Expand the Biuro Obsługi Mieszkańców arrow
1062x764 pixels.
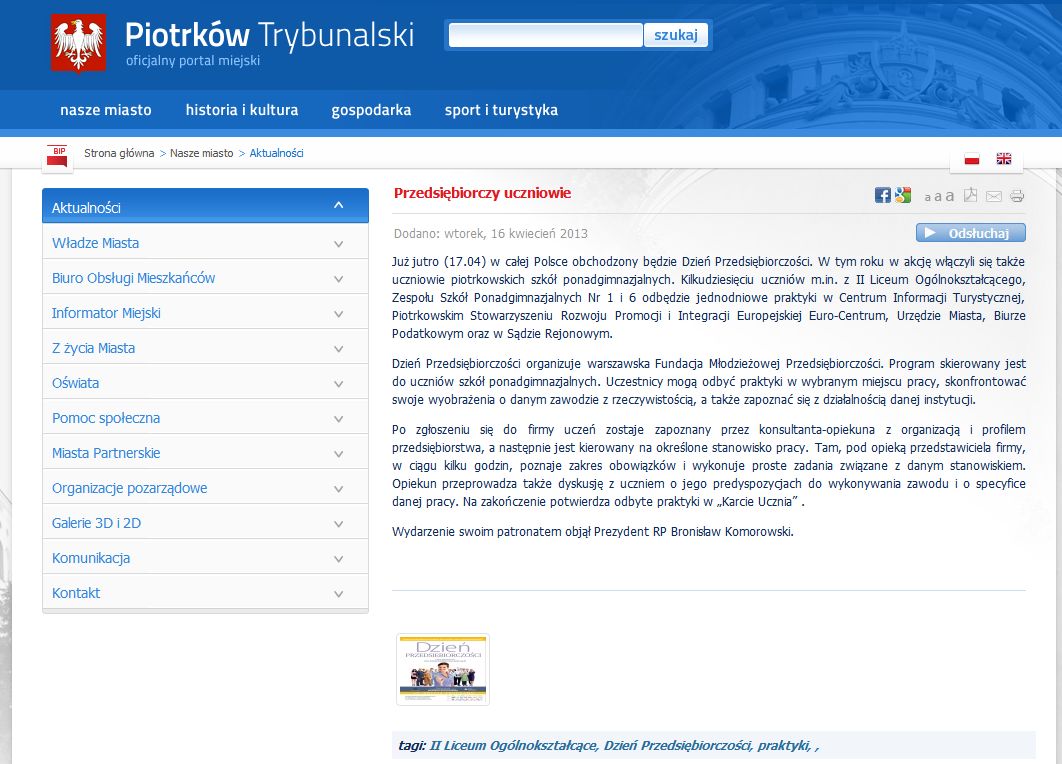tap(339, 278)
